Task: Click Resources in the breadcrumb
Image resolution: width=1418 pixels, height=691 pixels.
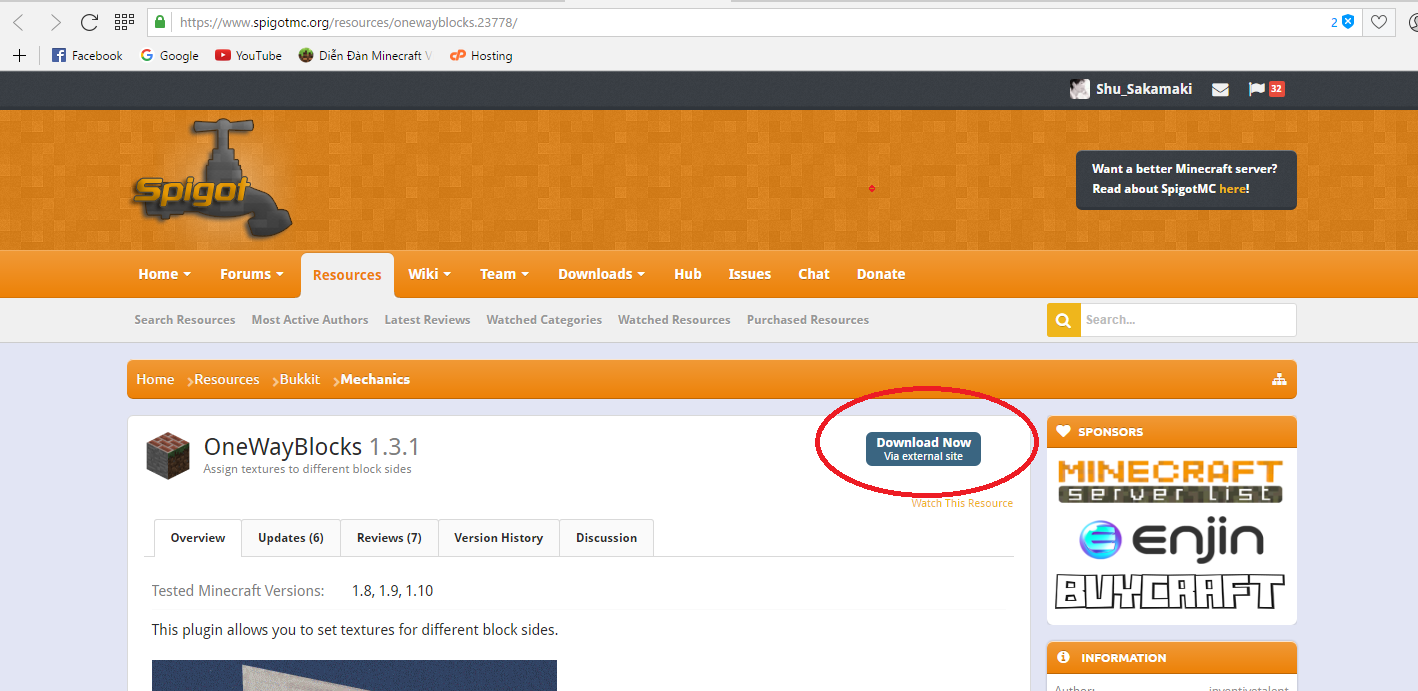Action: (x=227, y=379)
